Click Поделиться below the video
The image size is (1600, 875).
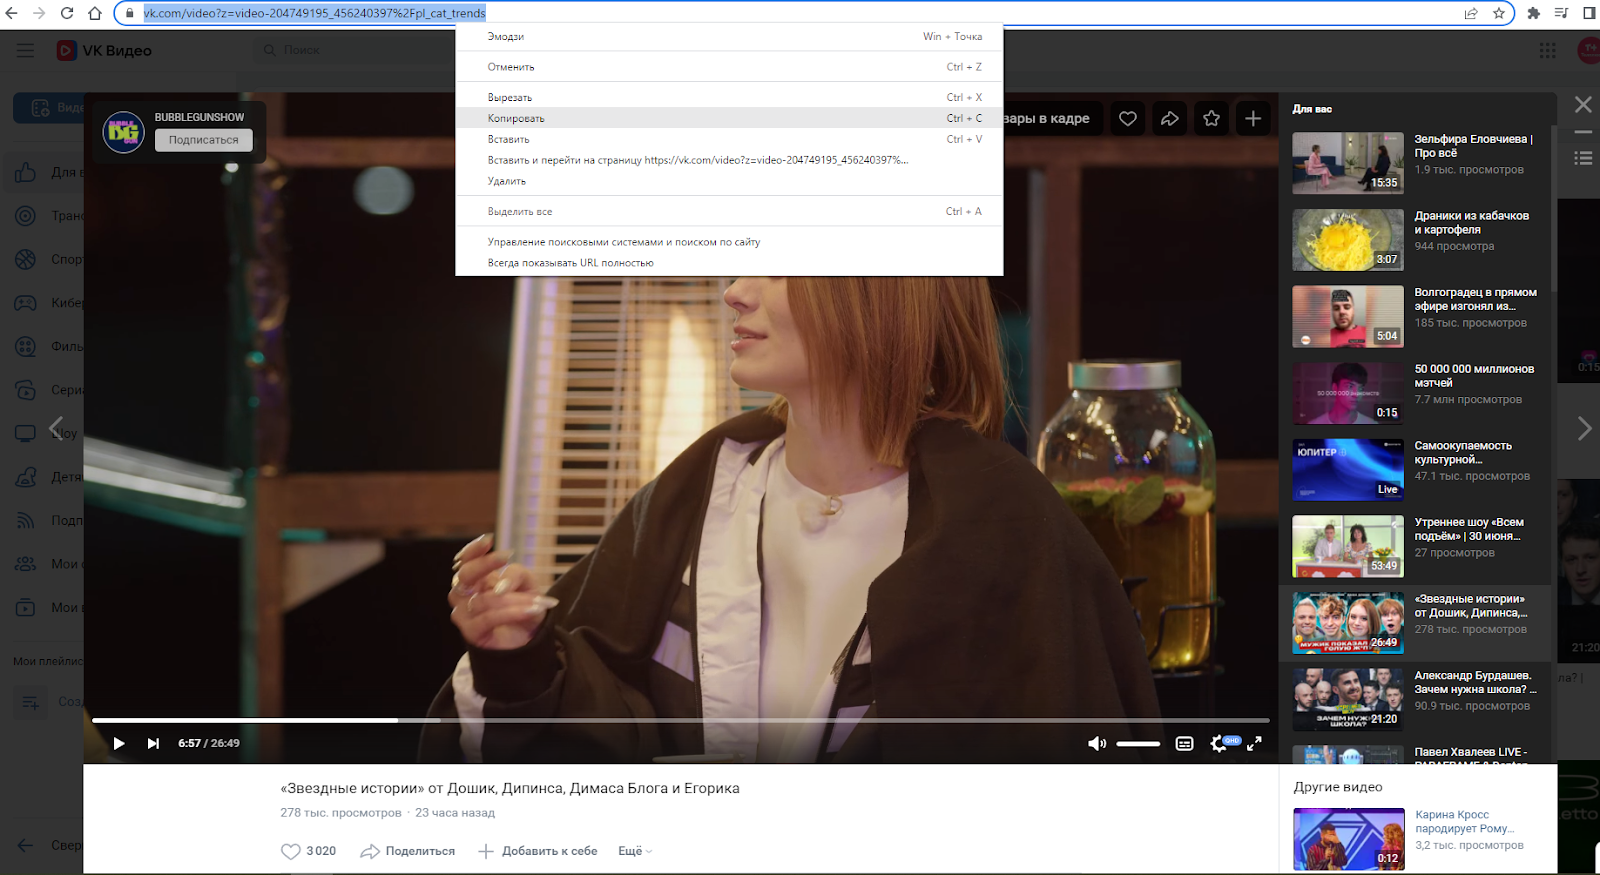[x=408, y=851]
